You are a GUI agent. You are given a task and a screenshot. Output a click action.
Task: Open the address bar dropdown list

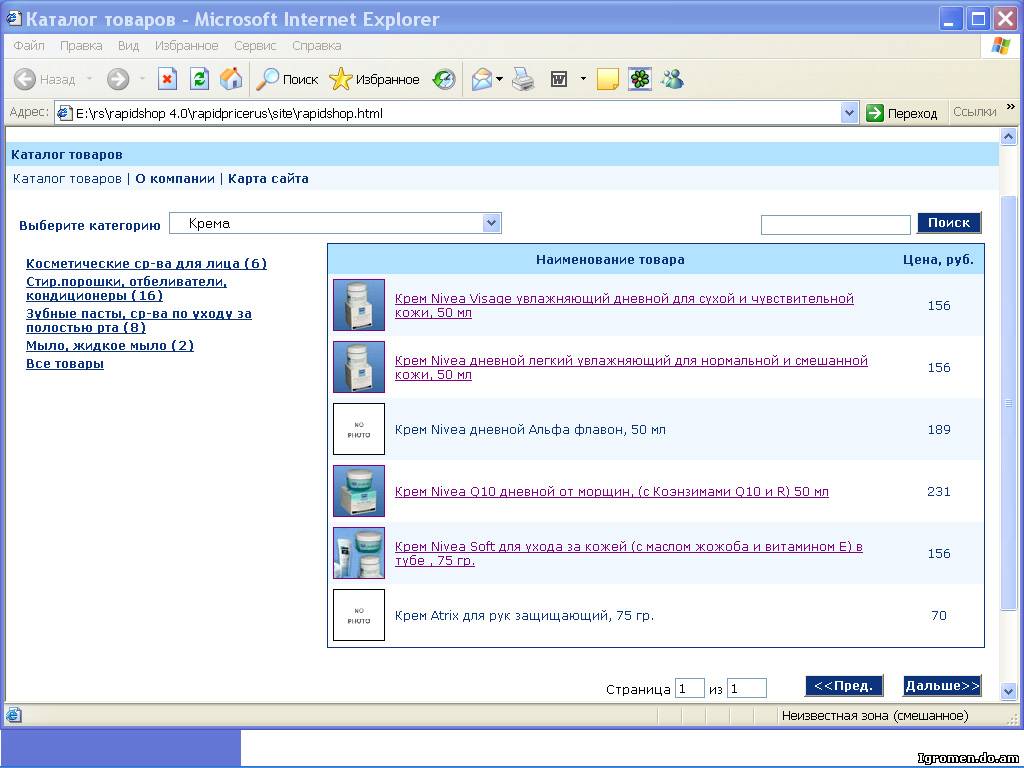(849, 113)
